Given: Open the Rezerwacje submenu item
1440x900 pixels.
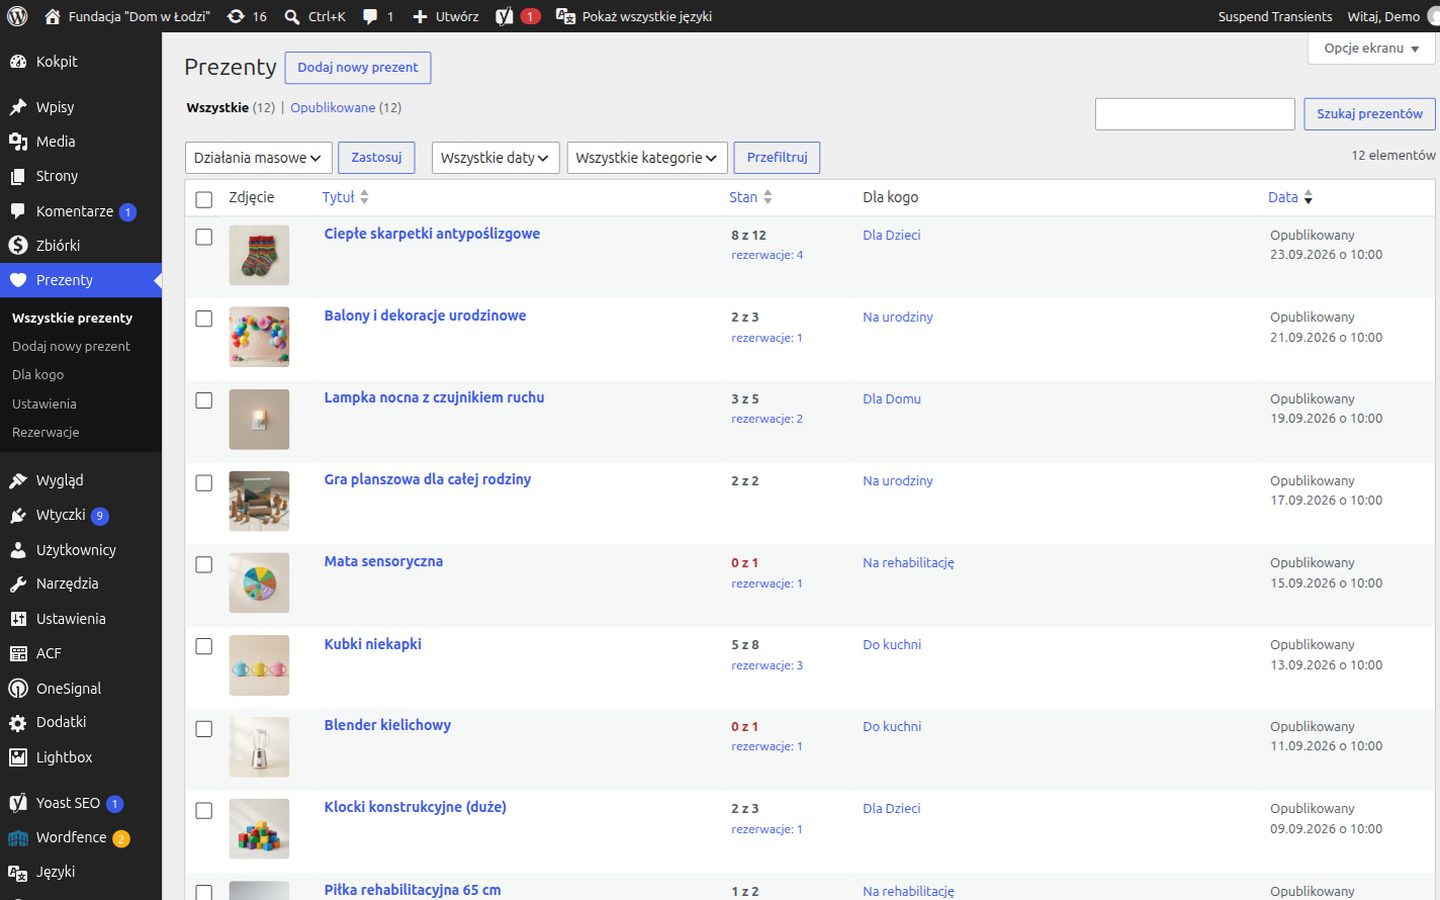Looking at the screenshot, I should tap(46, 433).
